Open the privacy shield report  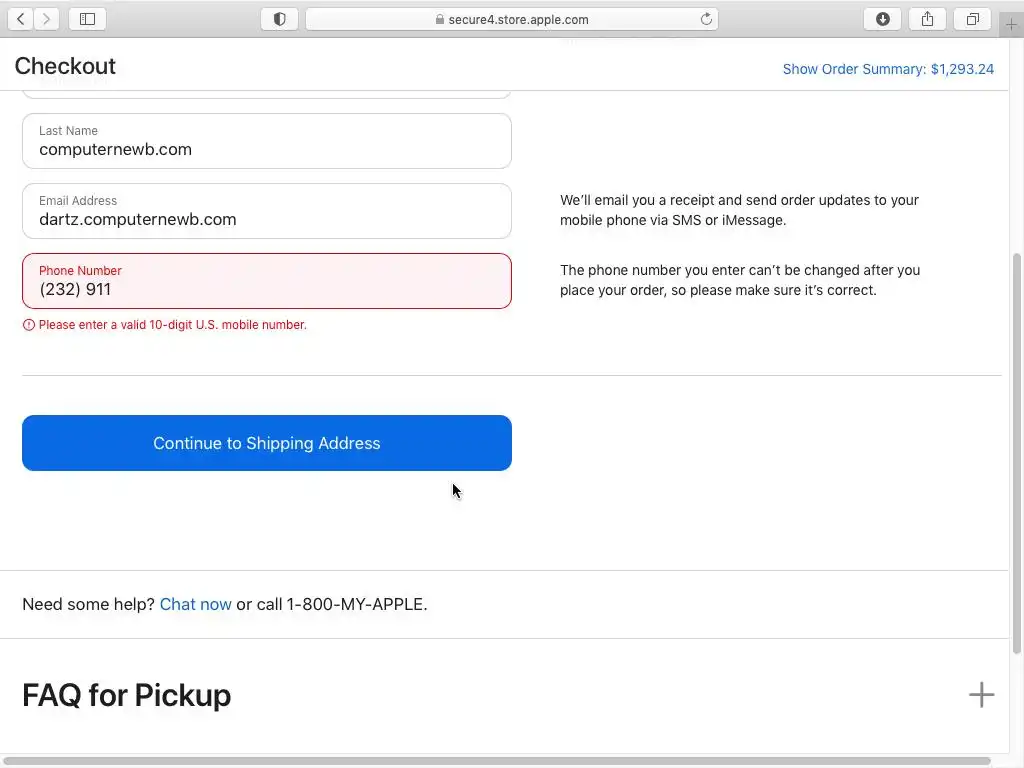279,19
